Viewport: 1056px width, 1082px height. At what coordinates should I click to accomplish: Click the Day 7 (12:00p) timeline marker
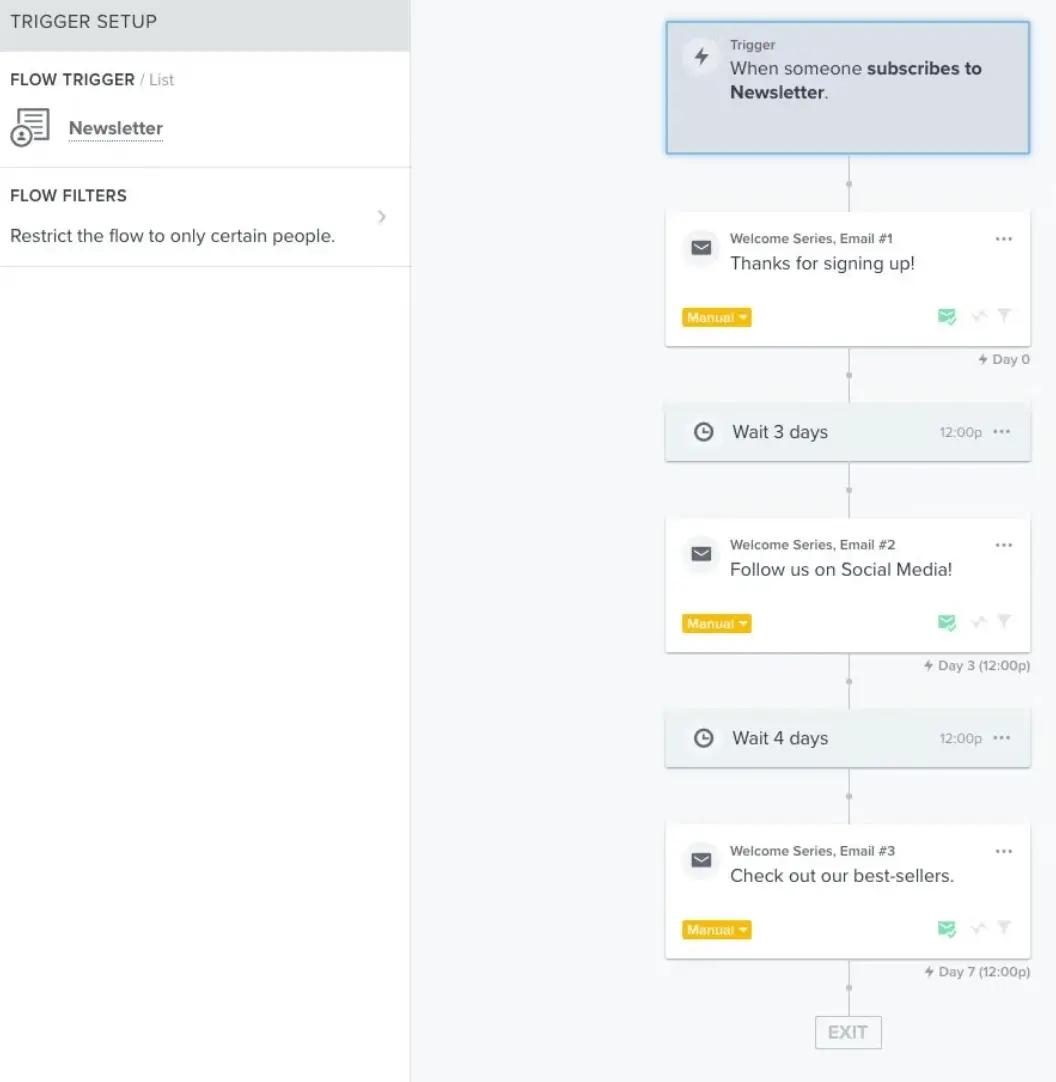[x=977, y=971]
